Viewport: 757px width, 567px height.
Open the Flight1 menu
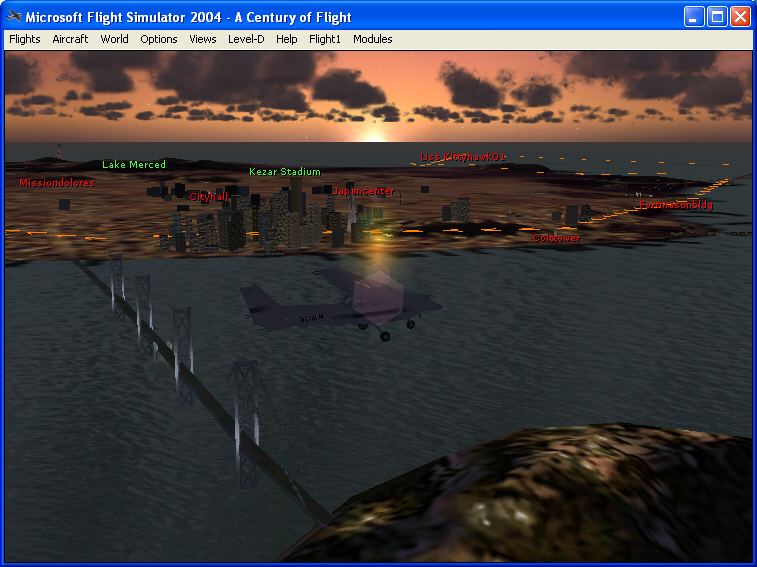tap(325, 39)
